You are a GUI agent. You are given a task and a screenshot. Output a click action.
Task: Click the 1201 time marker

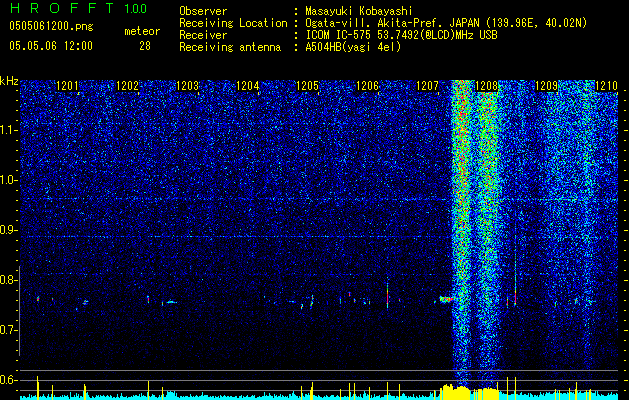67,86
